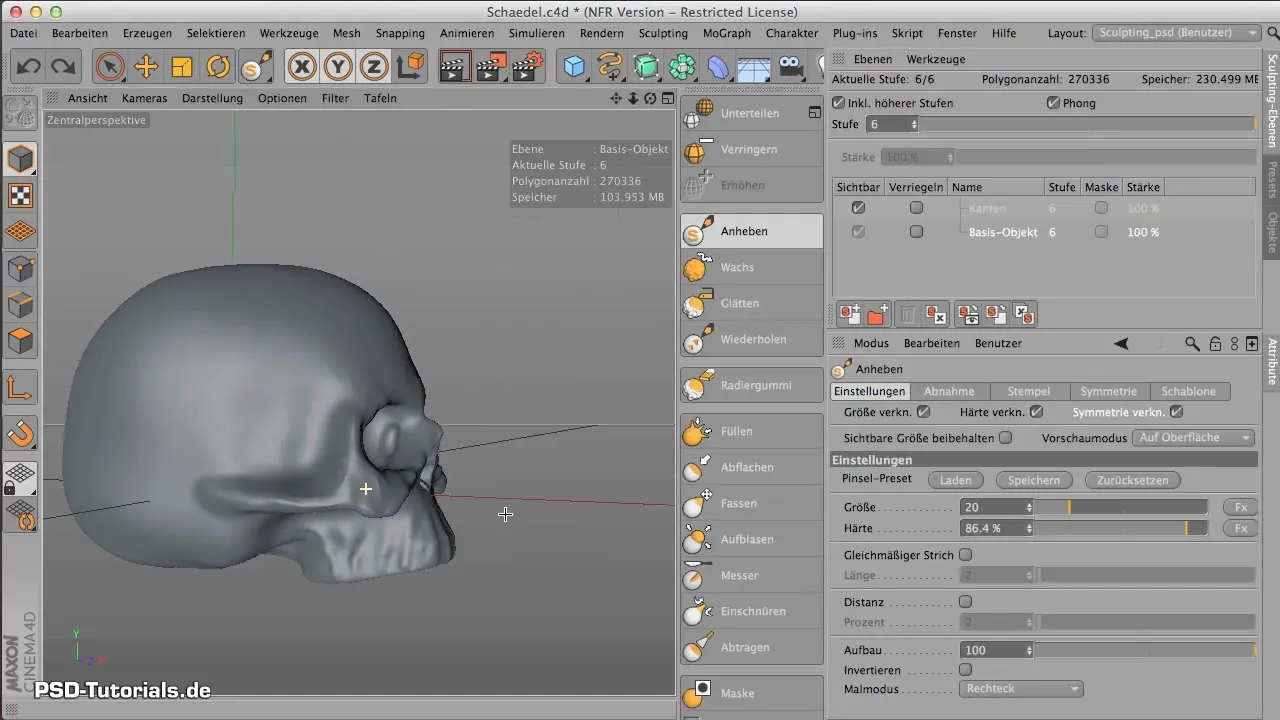Open the Kameras viewport menu
The height and width of the screenshot is (720, 1280).
click(x=144, y=98)
